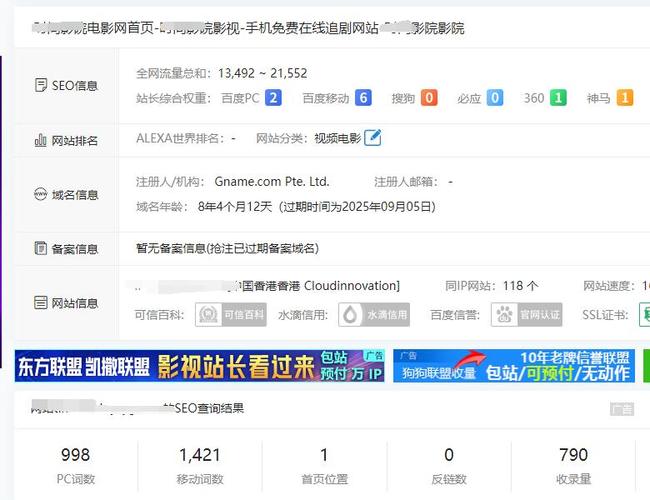Click the 百度PC weight badge 2
This screenshot has width=650, height=500.
(273, 98)
